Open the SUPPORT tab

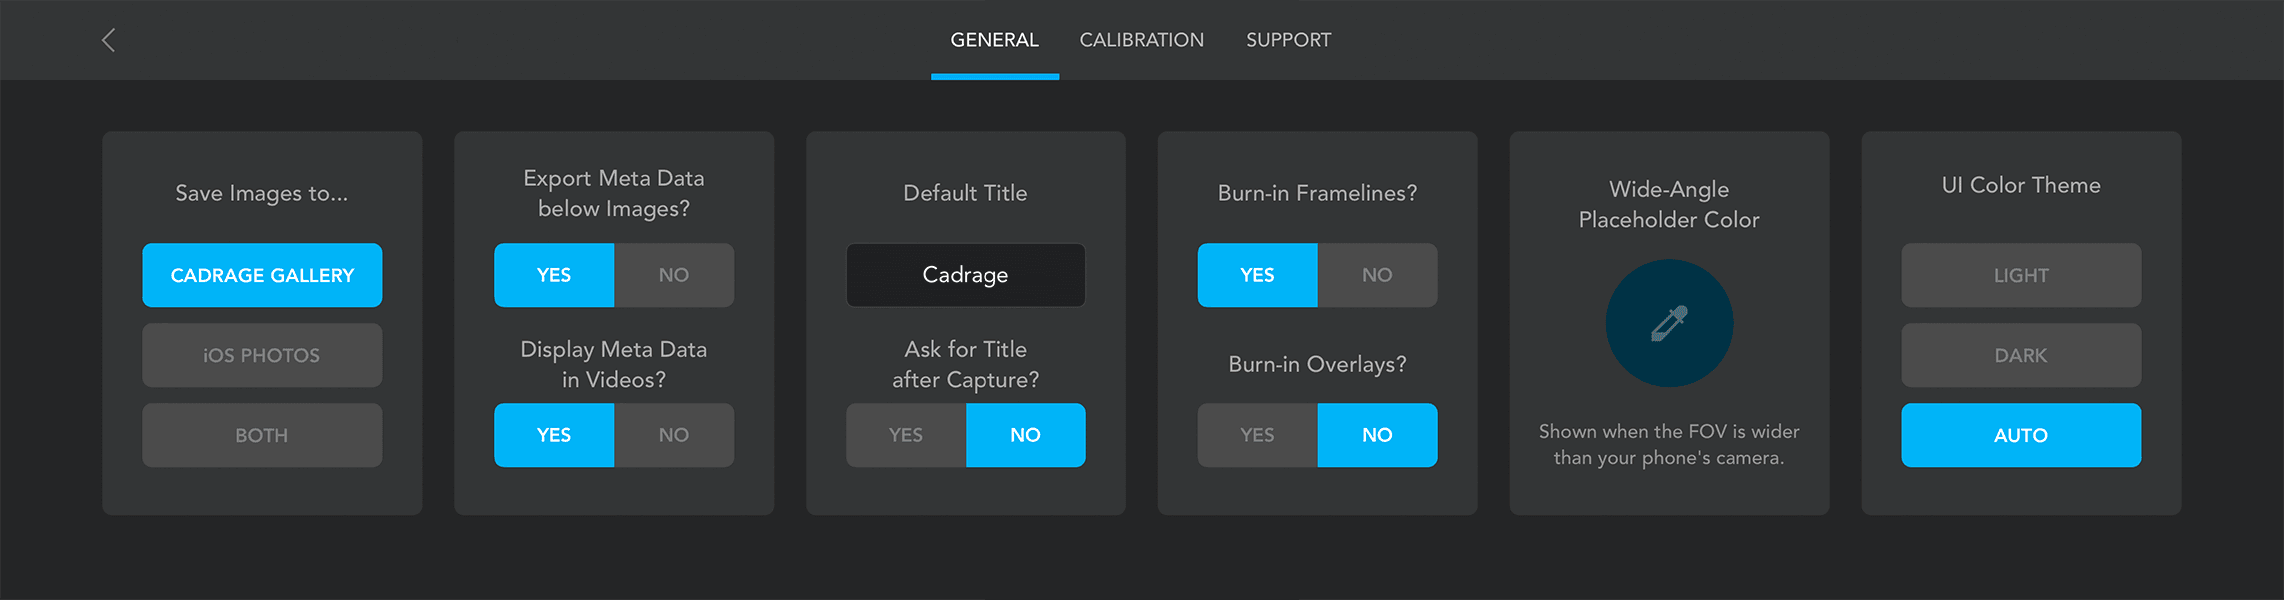(1288, 40)
